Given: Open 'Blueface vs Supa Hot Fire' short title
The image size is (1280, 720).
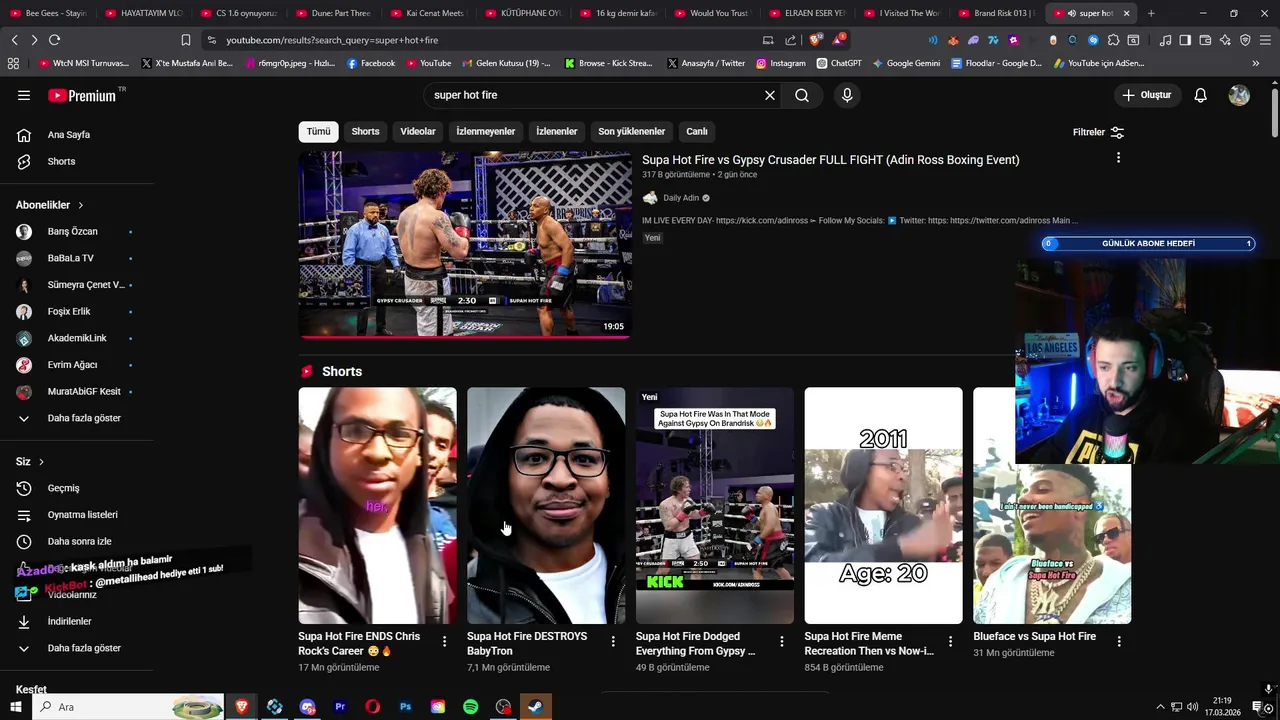Looking at the screenshot, I should pos(1034,636).
